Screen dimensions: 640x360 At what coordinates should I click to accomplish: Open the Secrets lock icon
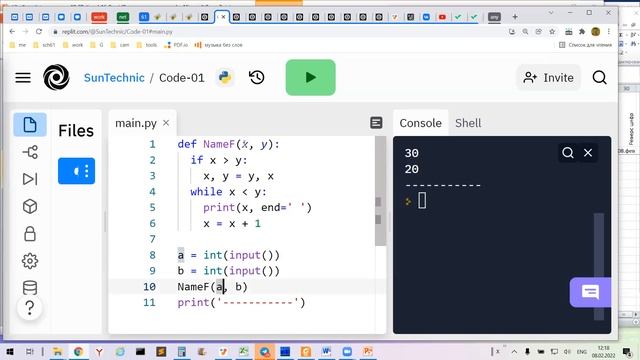point(30,234)
